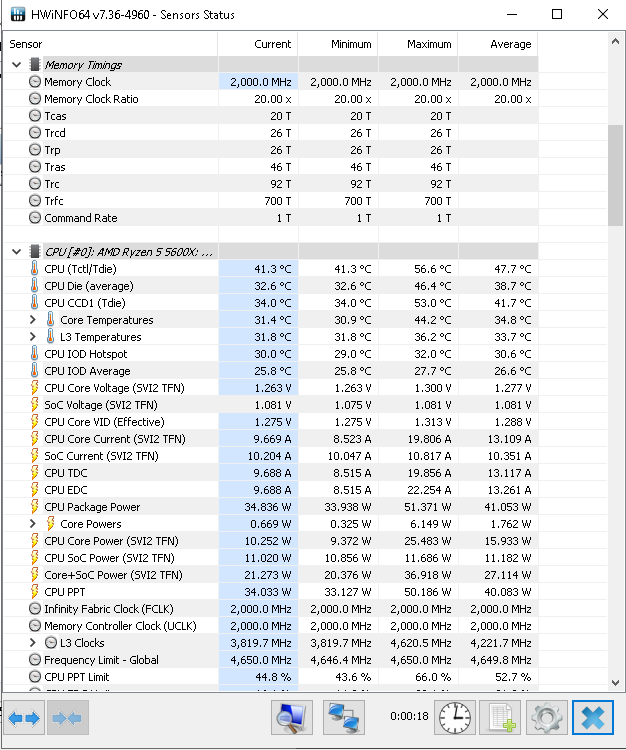Expand the L3 Temperatures row
This screenshot has height=750, width=626.
coord(35,337)
